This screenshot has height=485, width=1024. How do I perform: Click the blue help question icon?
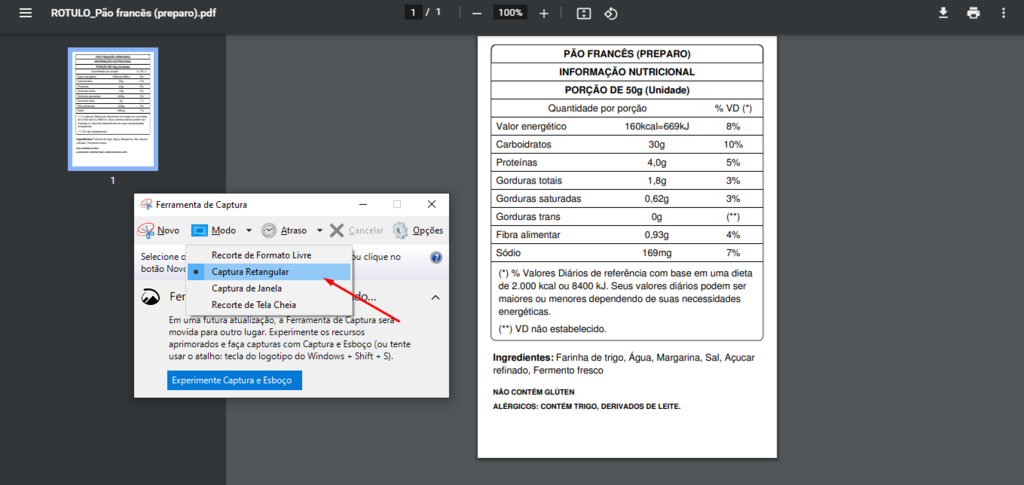pos(436,257)
